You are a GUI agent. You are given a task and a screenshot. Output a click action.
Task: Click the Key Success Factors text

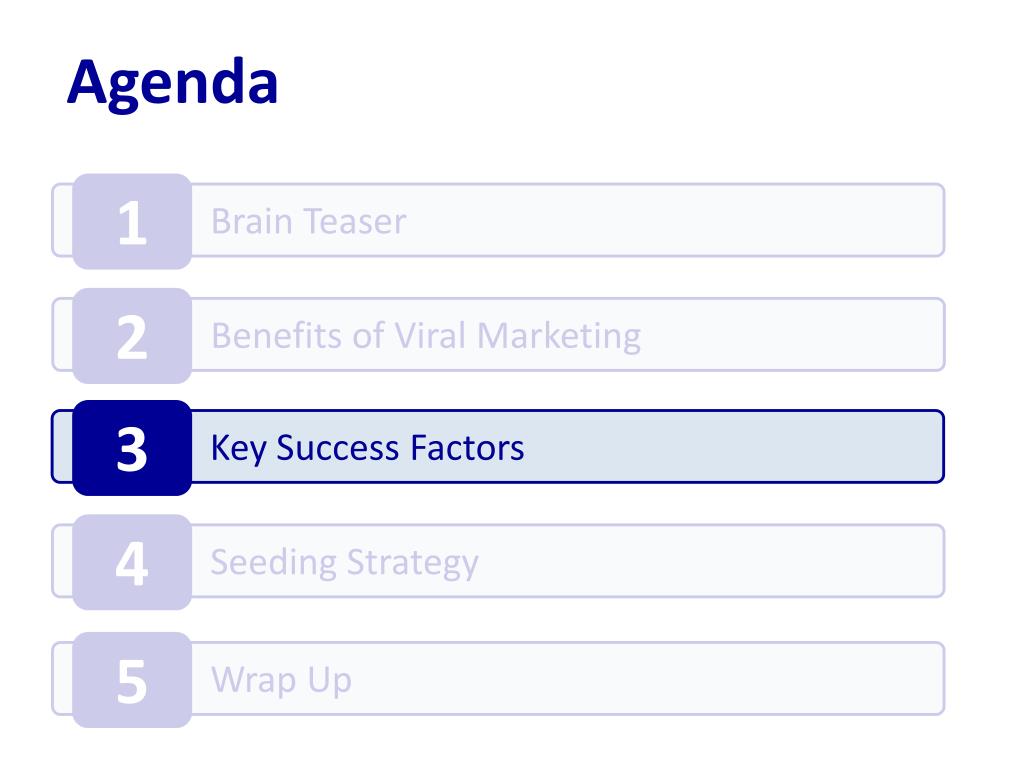pos(367,449)
